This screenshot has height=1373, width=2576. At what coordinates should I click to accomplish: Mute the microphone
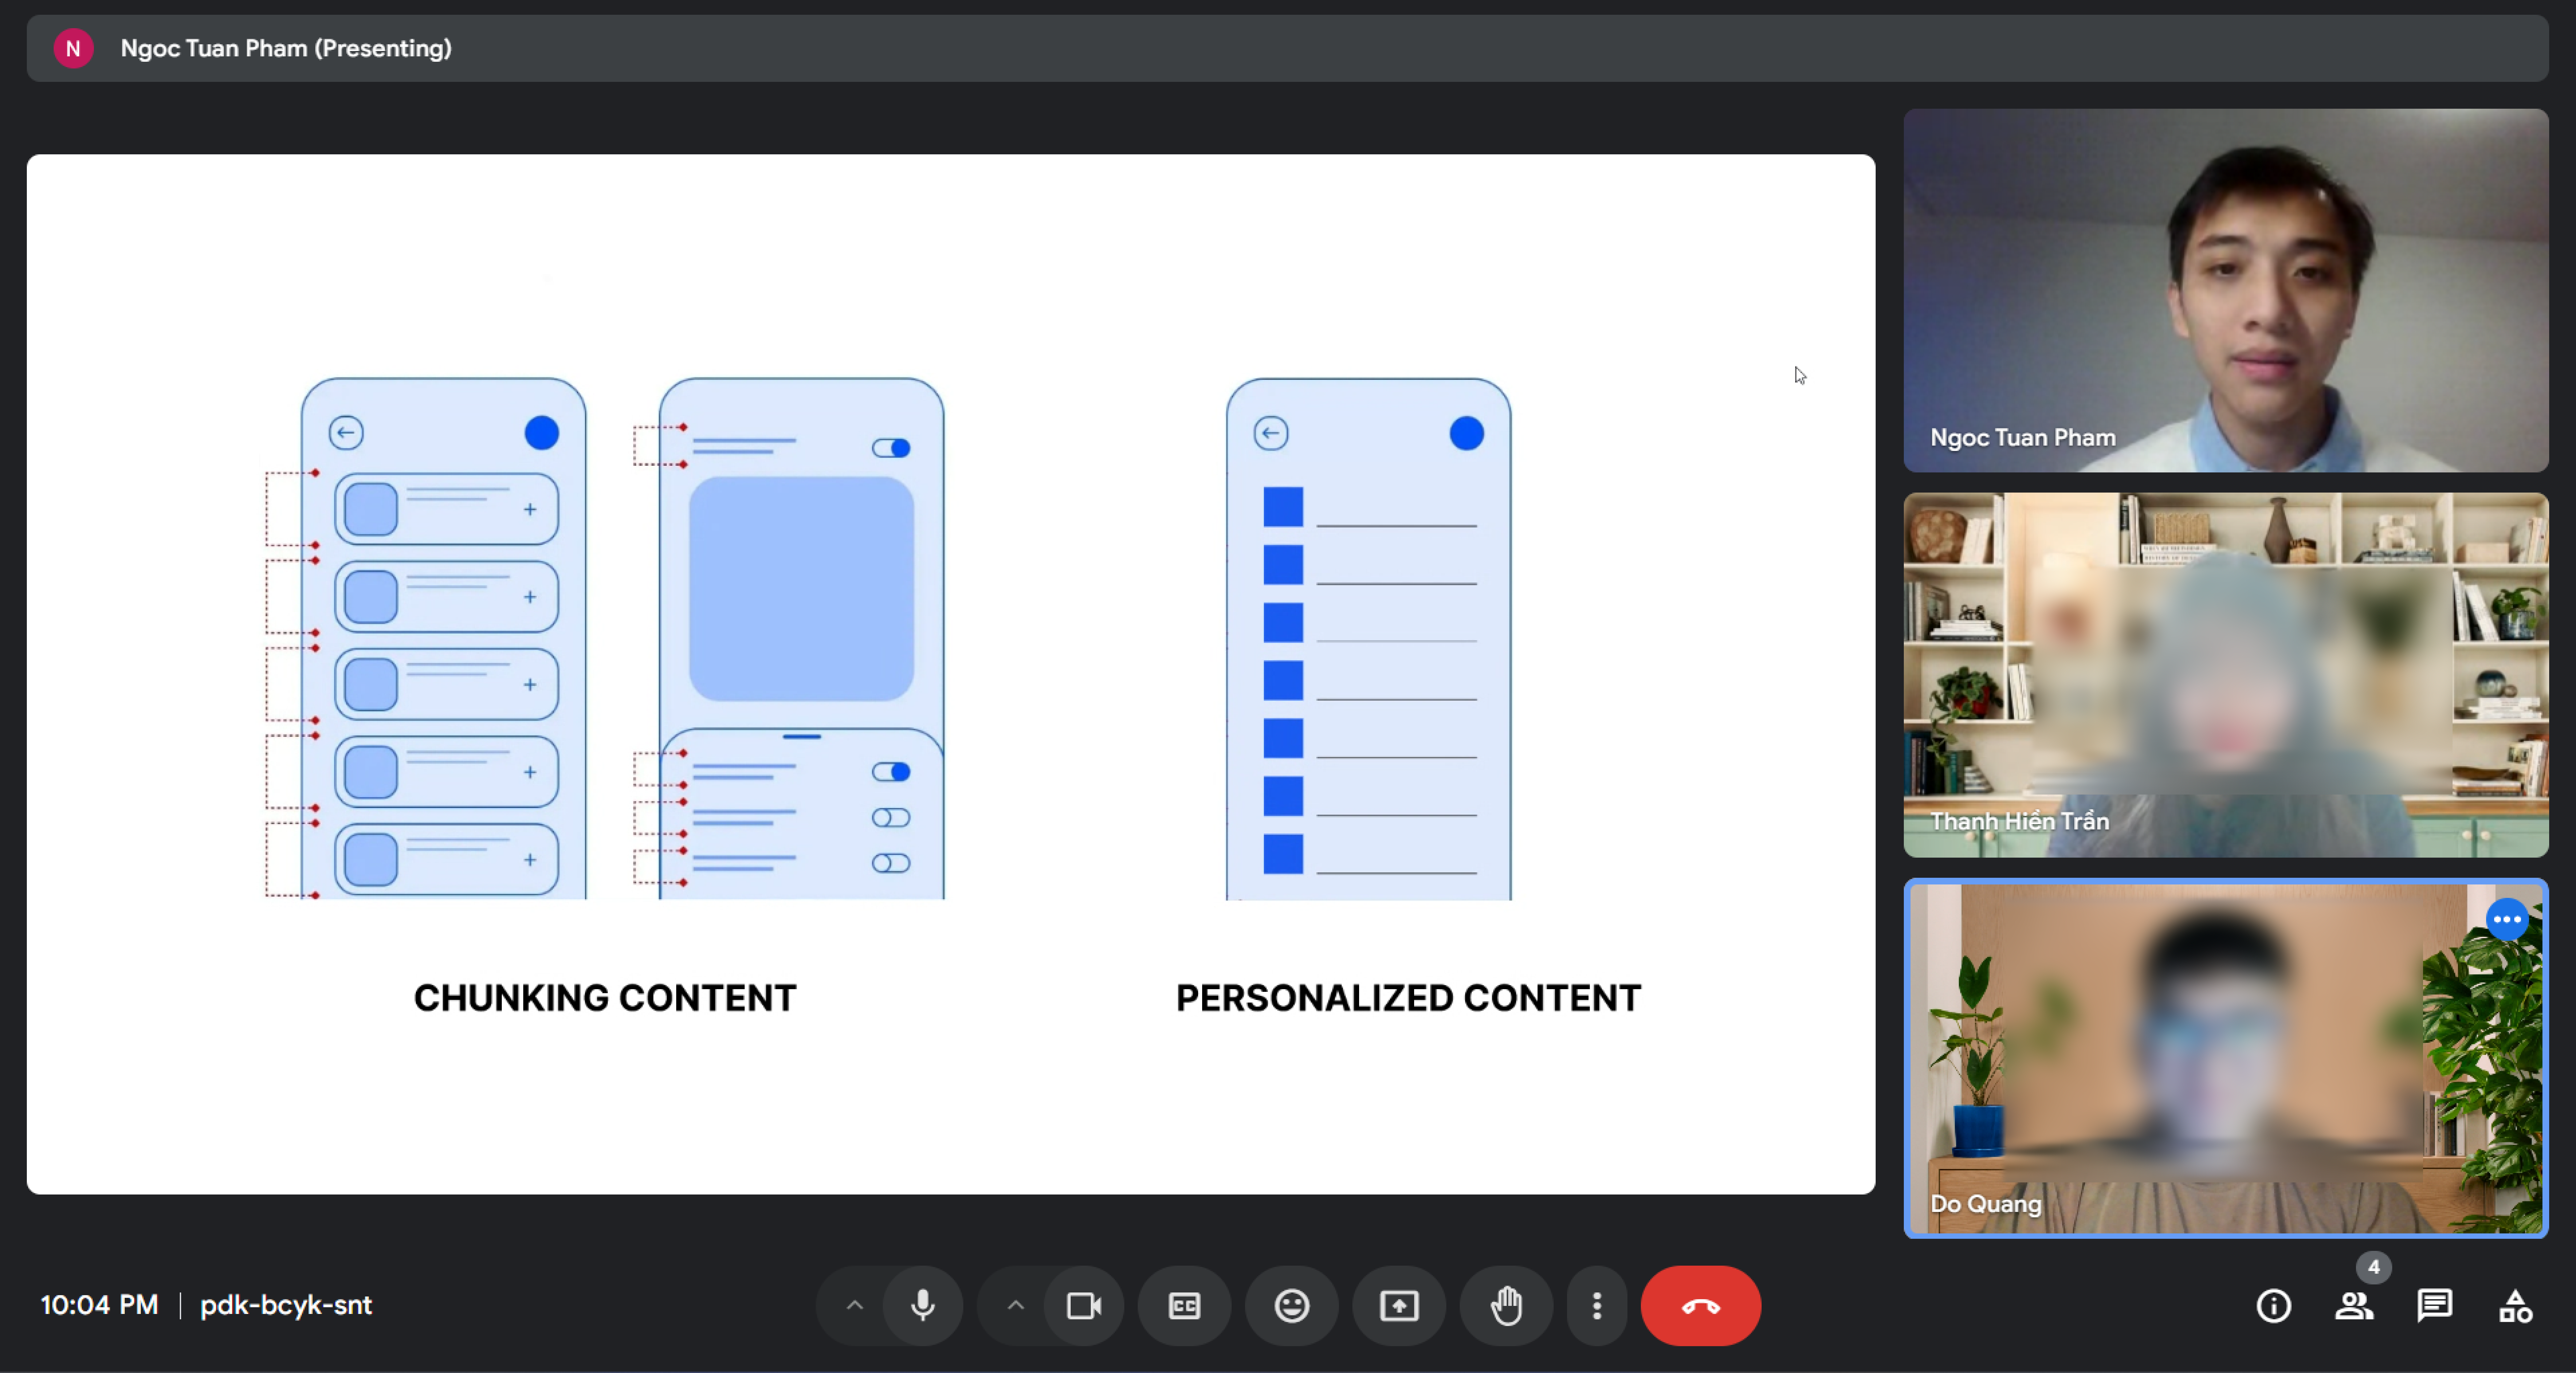tap(922, 1305)
